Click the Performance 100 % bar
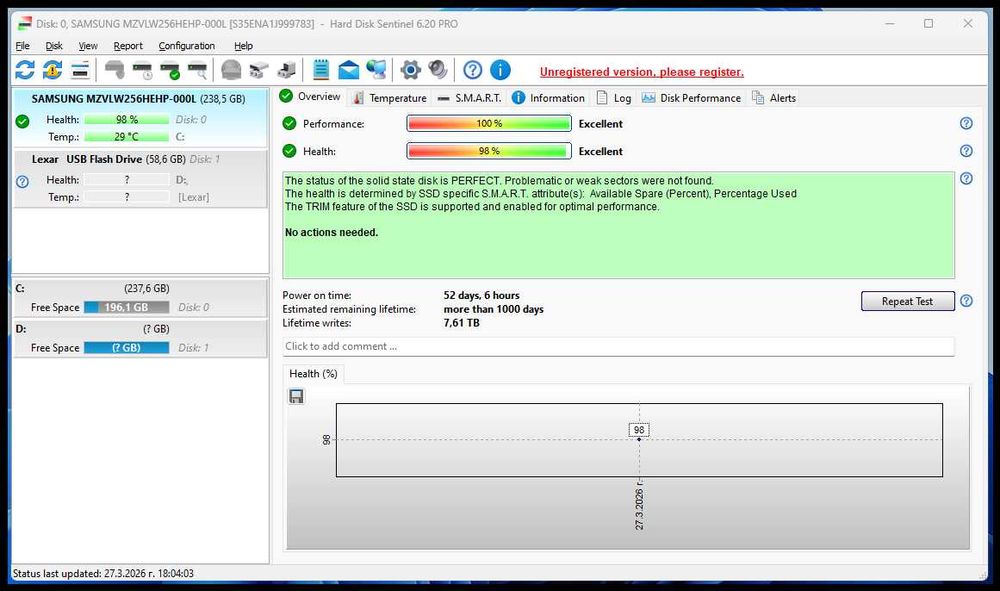This screenshot has height=591, width=1000. (x=489, y=124)
